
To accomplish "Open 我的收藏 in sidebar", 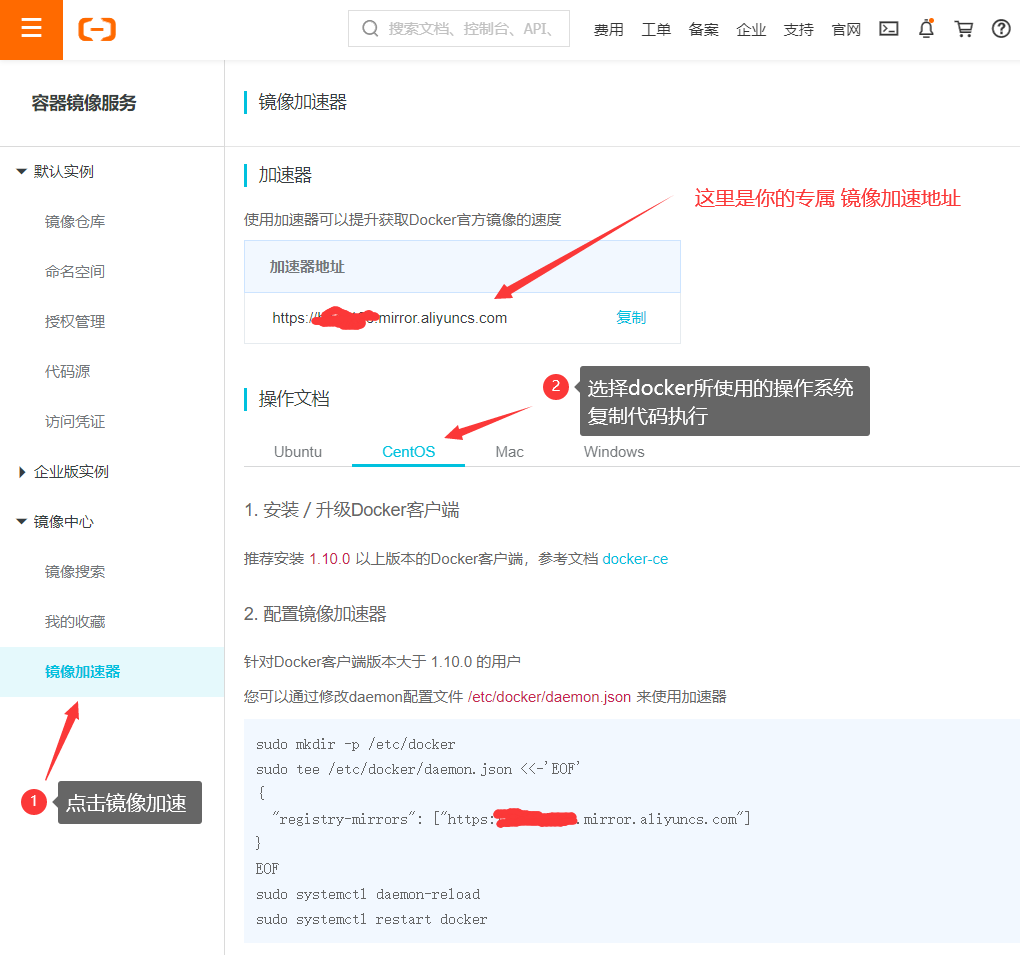I will (x=75, y=622).
